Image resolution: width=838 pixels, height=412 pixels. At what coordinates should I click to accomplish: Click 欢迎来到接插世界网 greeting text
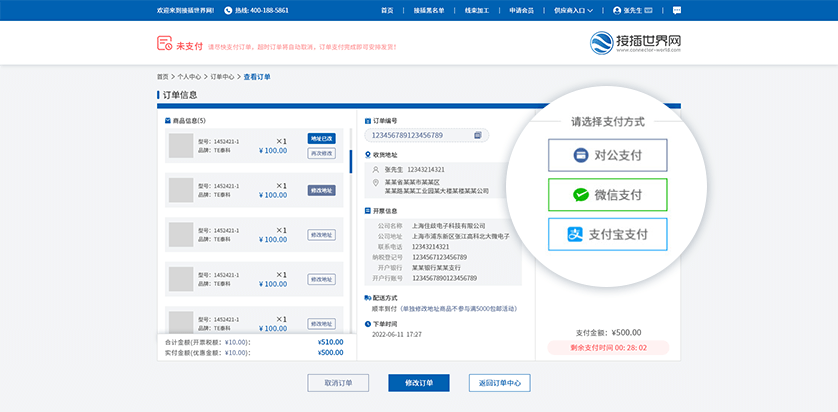pos(185,10)
